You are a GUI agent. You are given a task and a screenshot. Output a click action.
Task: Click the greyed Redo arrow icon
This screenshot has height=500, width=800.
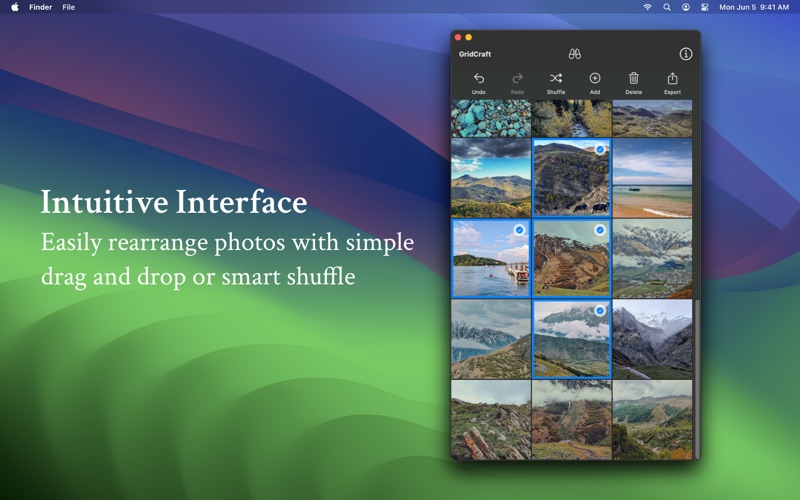(517, 79)
